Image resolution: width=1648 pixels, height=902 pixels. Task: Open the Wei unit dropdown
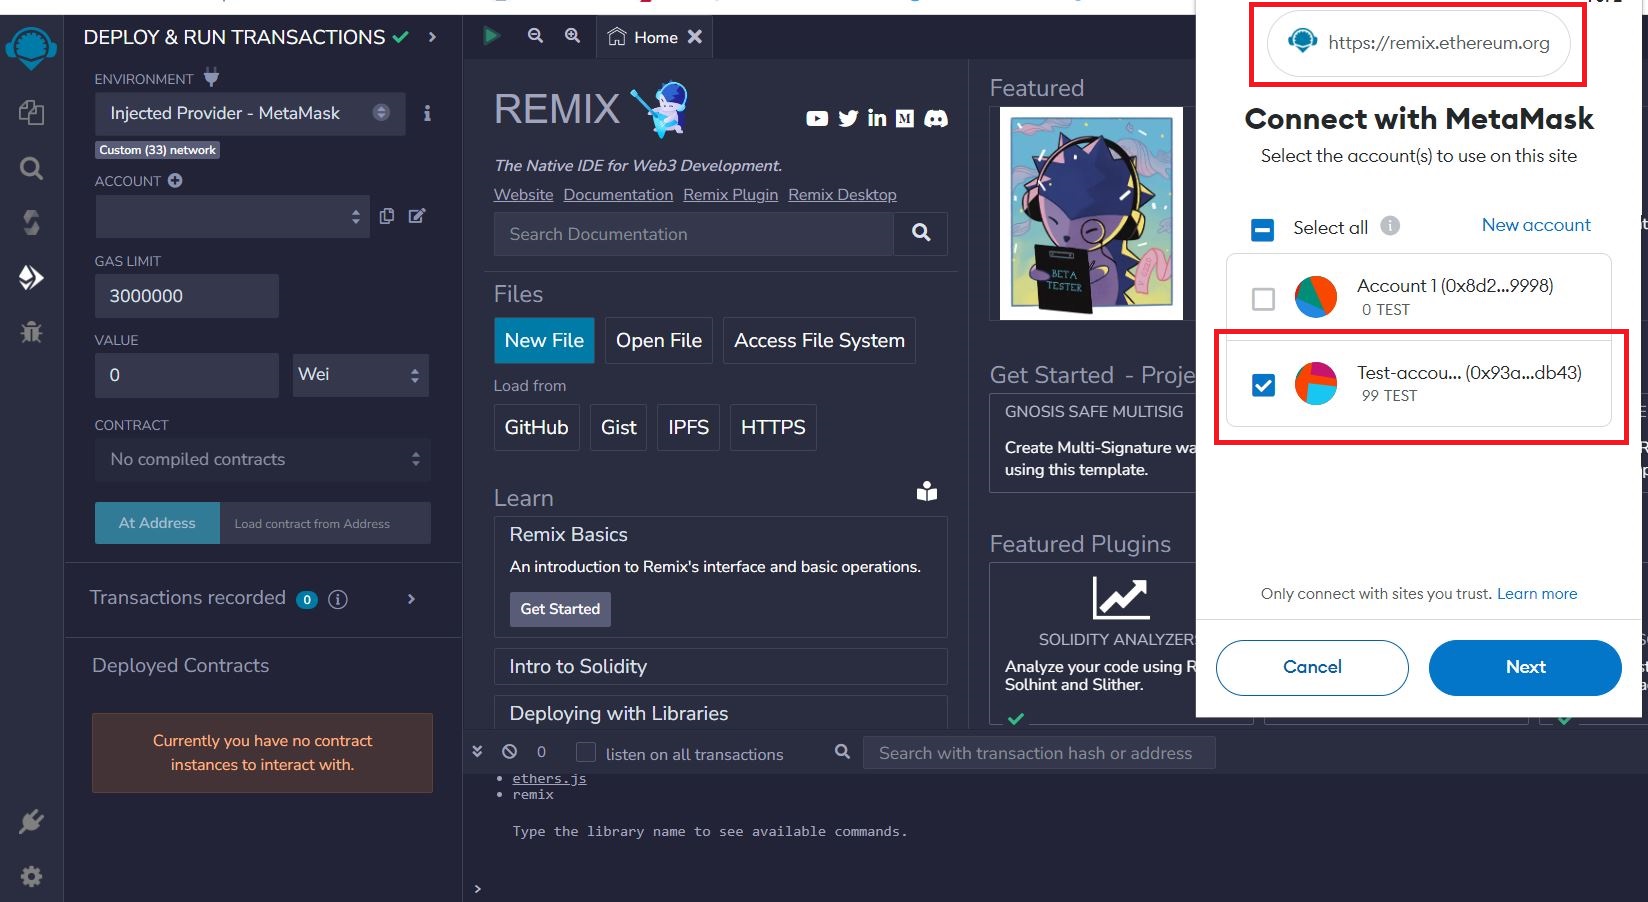(x=360, y=375)
